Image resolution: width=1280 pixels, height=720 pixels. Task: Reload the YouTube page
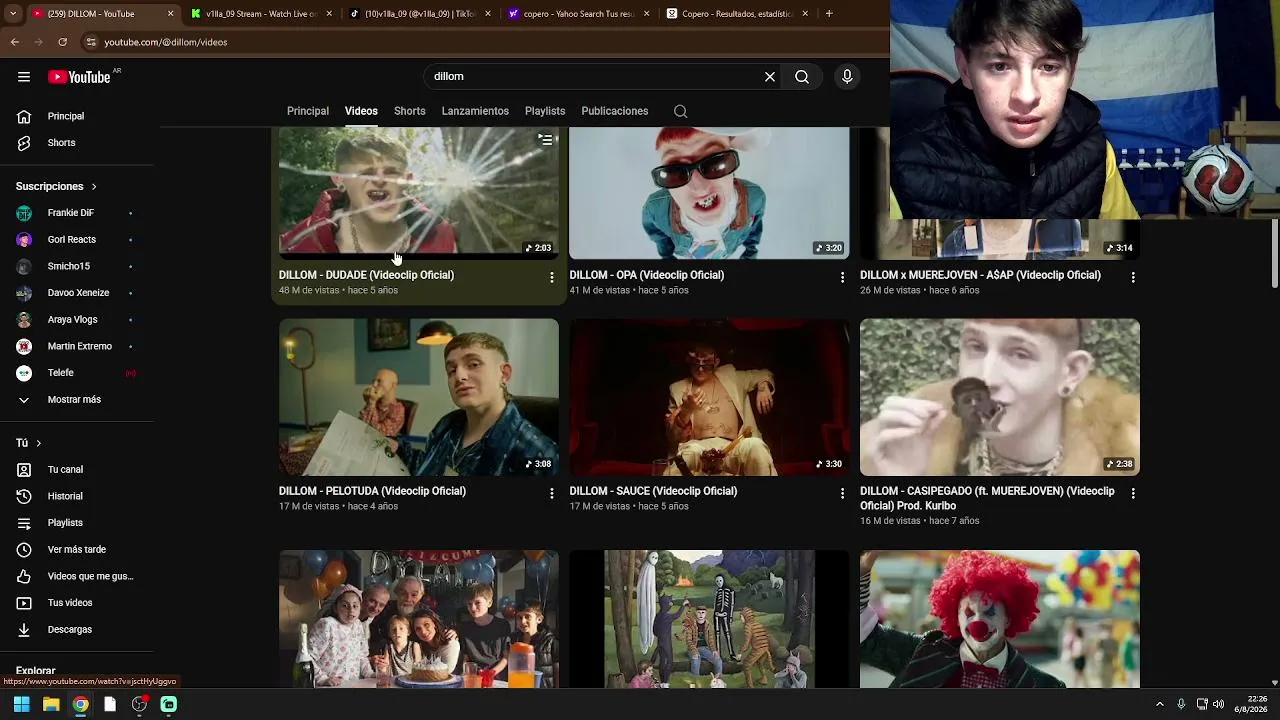(63, 42)
